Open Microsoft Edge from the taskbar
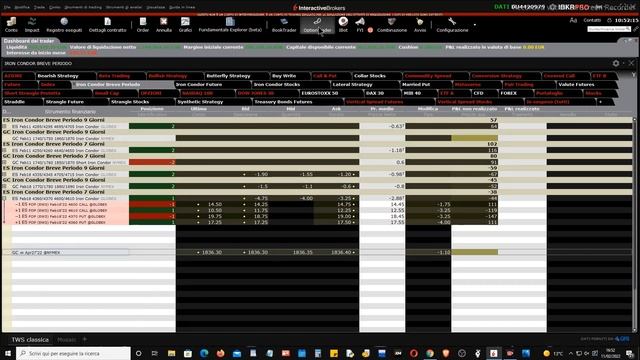Viewport: 640px width, 360px height. (x=204, y=353)
